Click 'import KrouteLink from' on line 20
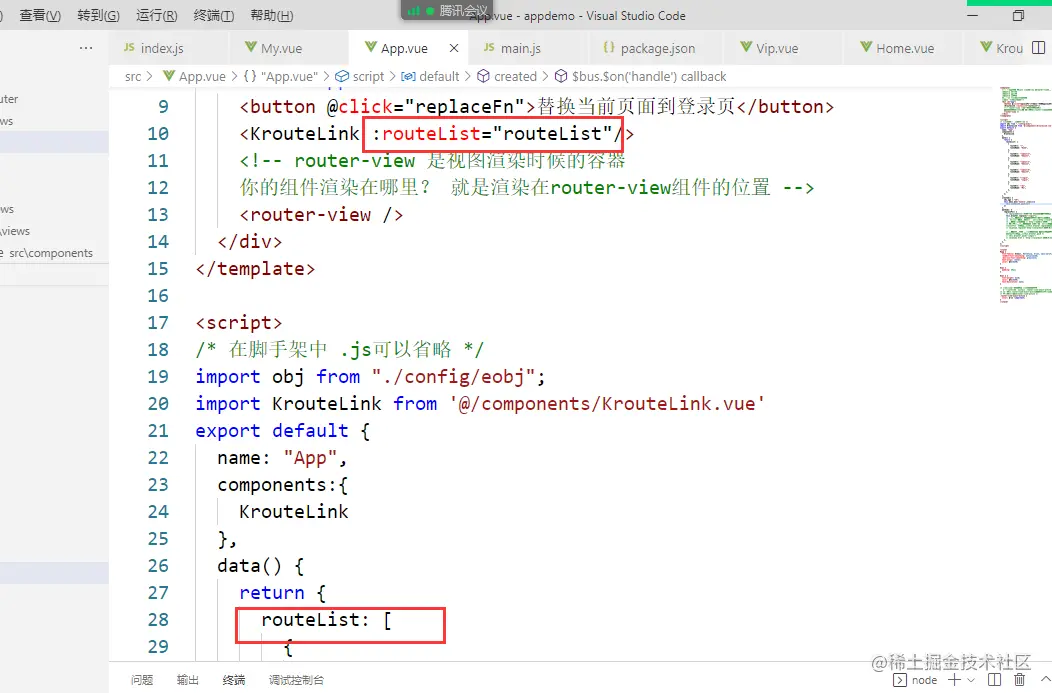This screenshot has height=693, width=1052. click(x=316, y=404)
